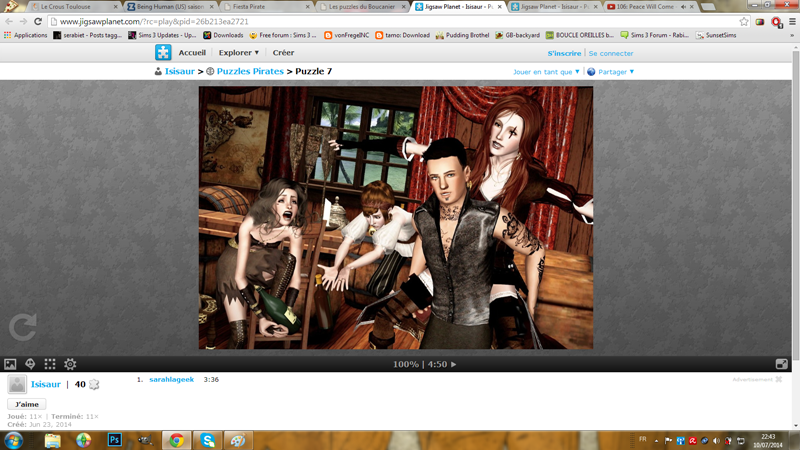Open the Créer menu item
Screen dimensions: 800x450
click(283, 53)
